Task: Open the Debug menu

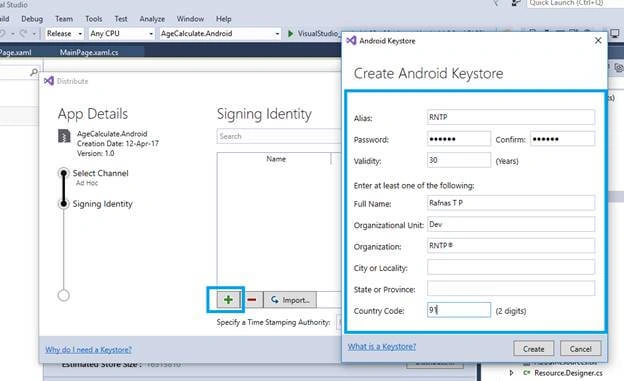Action: pos(32,19)
